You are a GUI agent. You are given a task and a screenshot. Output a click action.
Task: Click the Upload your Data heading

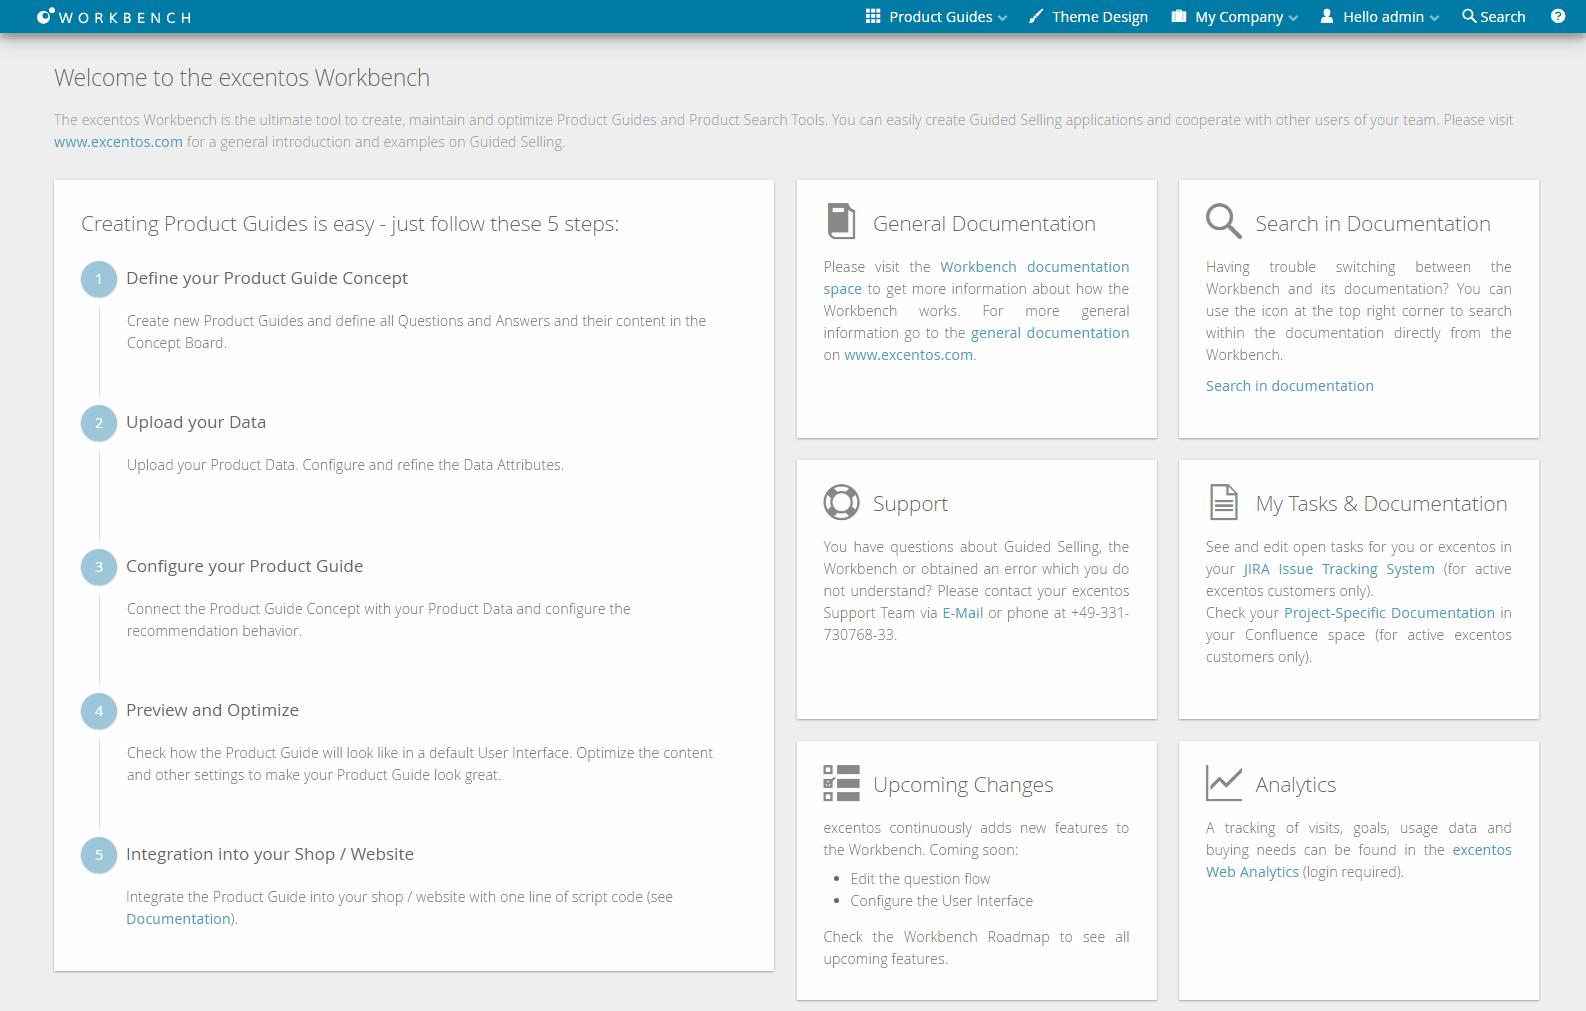click(x=196, y=422)
